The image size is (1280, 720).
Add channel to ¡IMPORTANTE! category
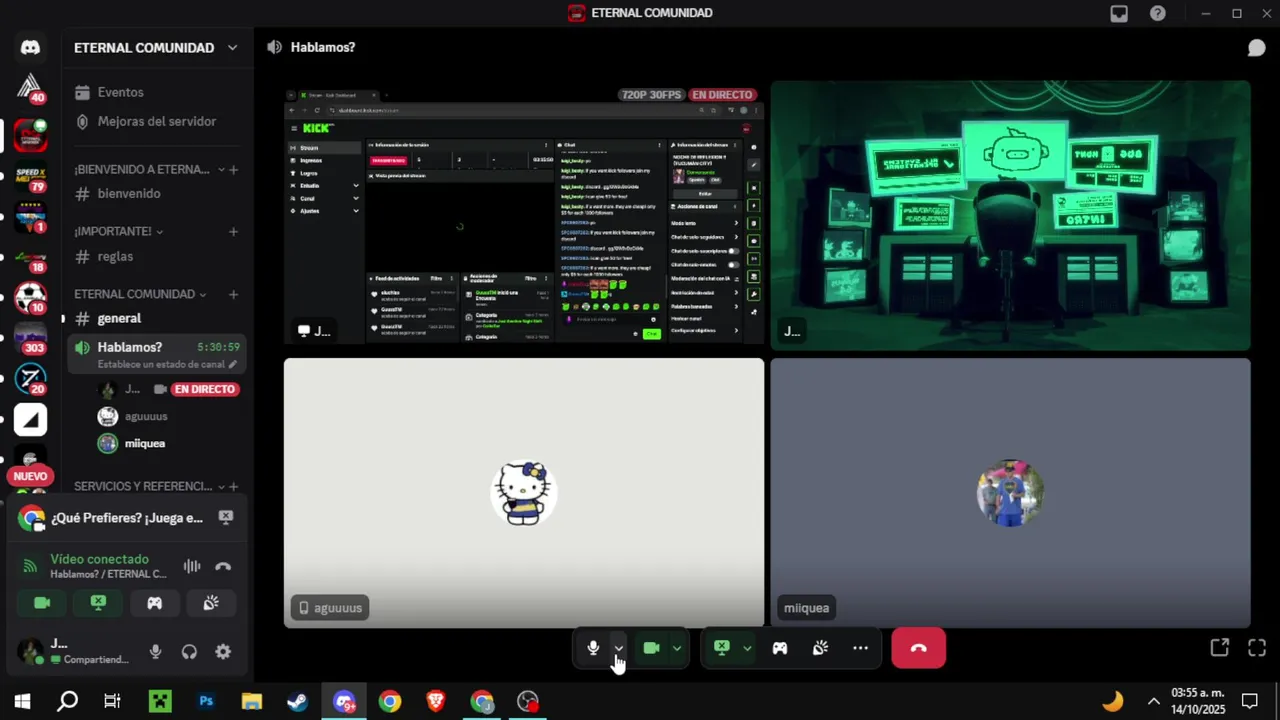tap(233, 231)
